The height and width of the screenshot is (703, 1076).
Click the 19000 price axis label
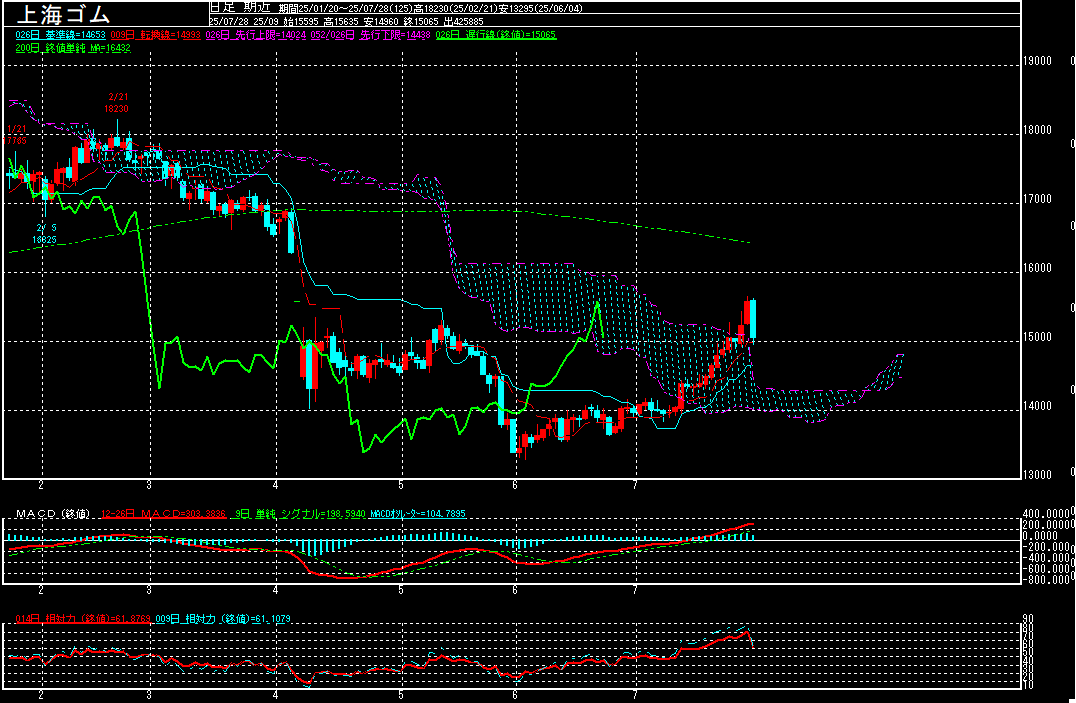1037,60
